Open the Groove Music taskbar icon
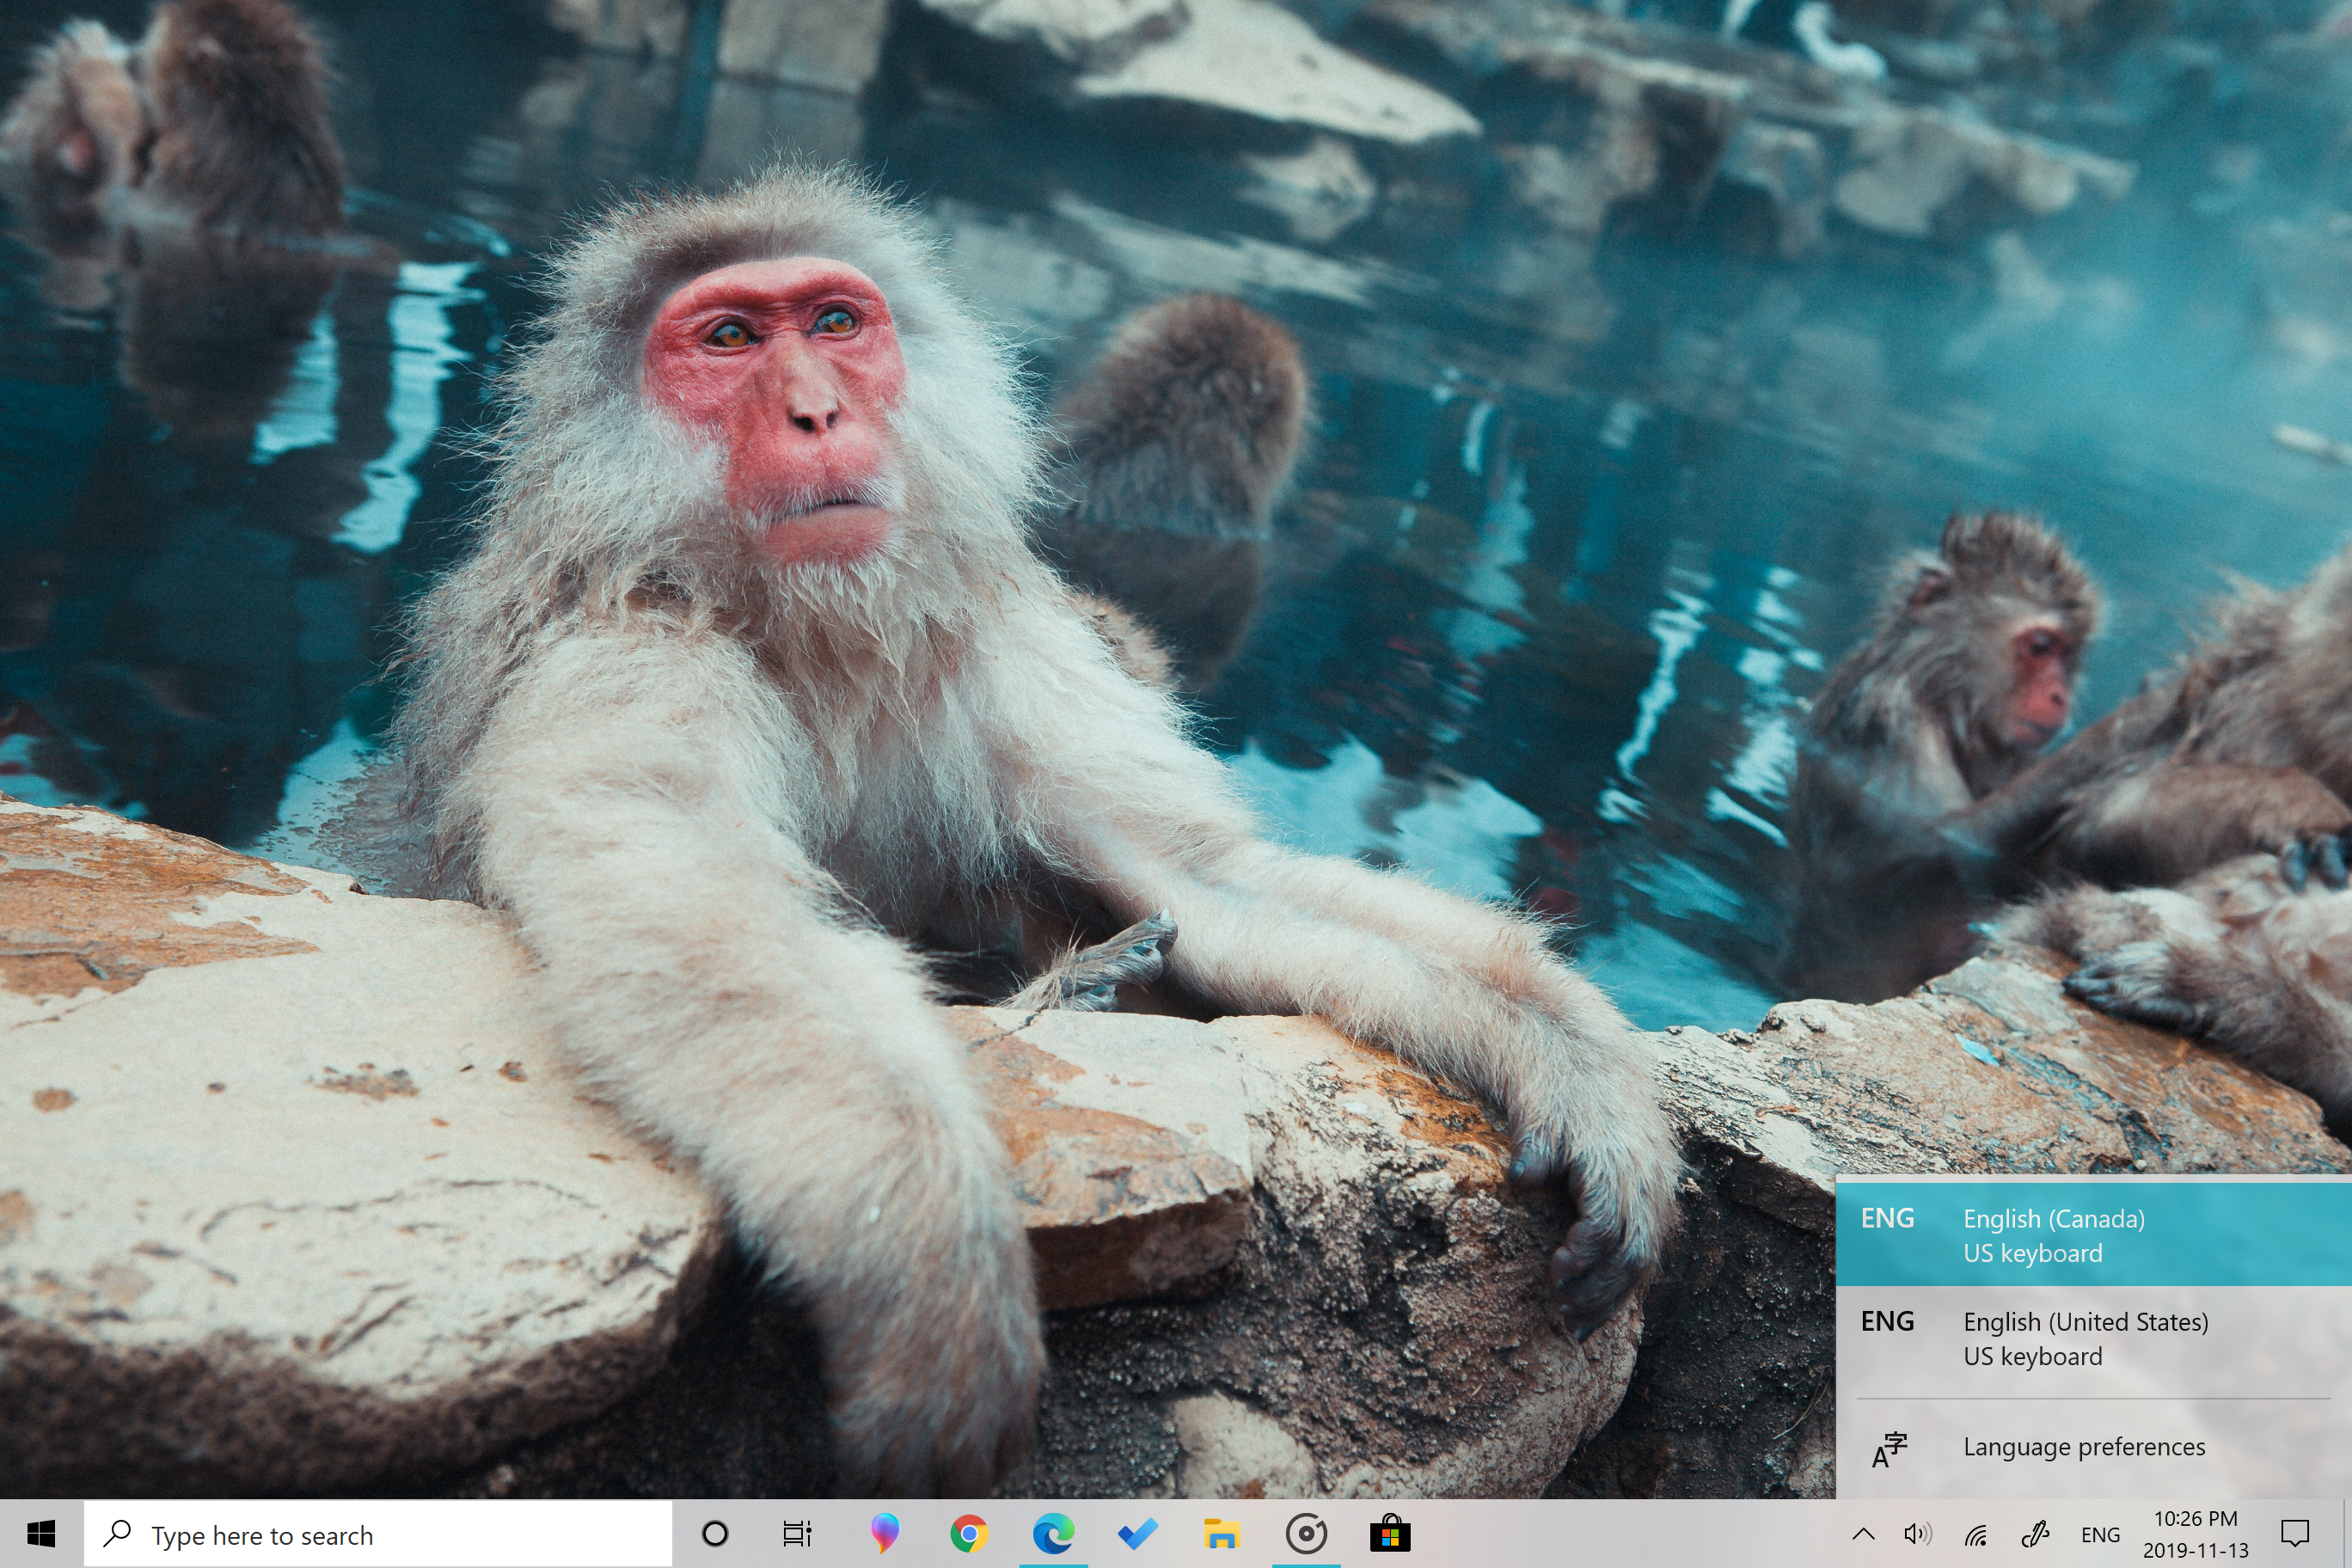Viewport: 2352px width, 1568px height. tap(1306, 1533)
